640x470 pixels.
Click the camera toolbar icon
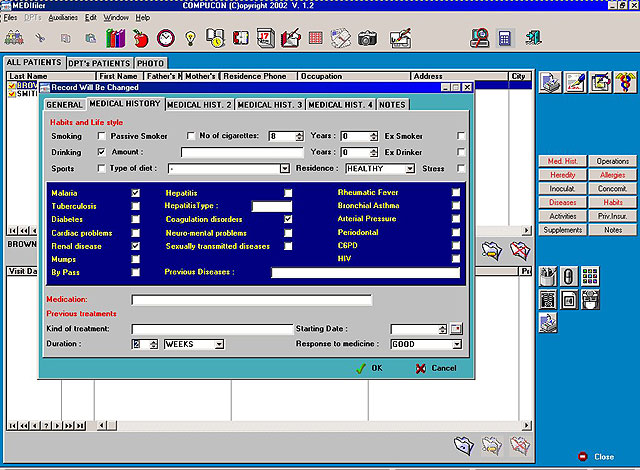coord(367,39)
